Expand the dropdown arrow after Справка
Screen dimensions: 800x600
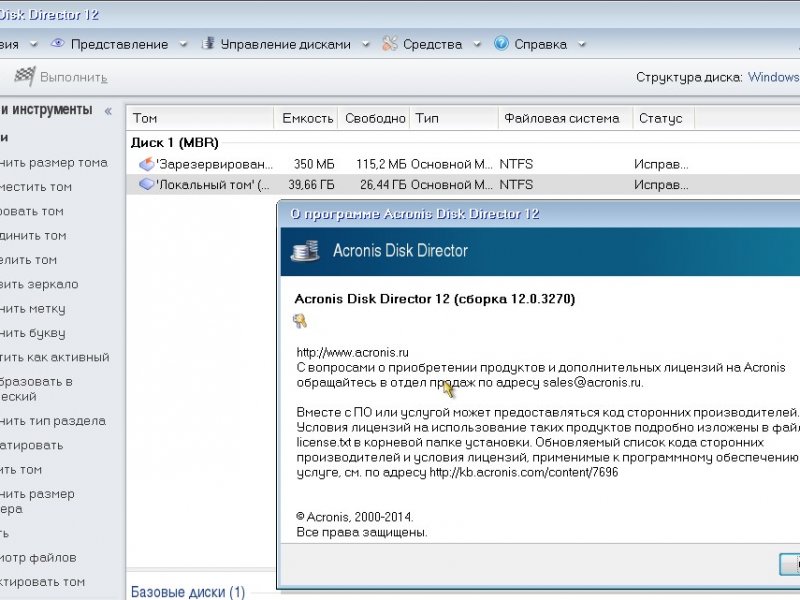tap(582, 44)
